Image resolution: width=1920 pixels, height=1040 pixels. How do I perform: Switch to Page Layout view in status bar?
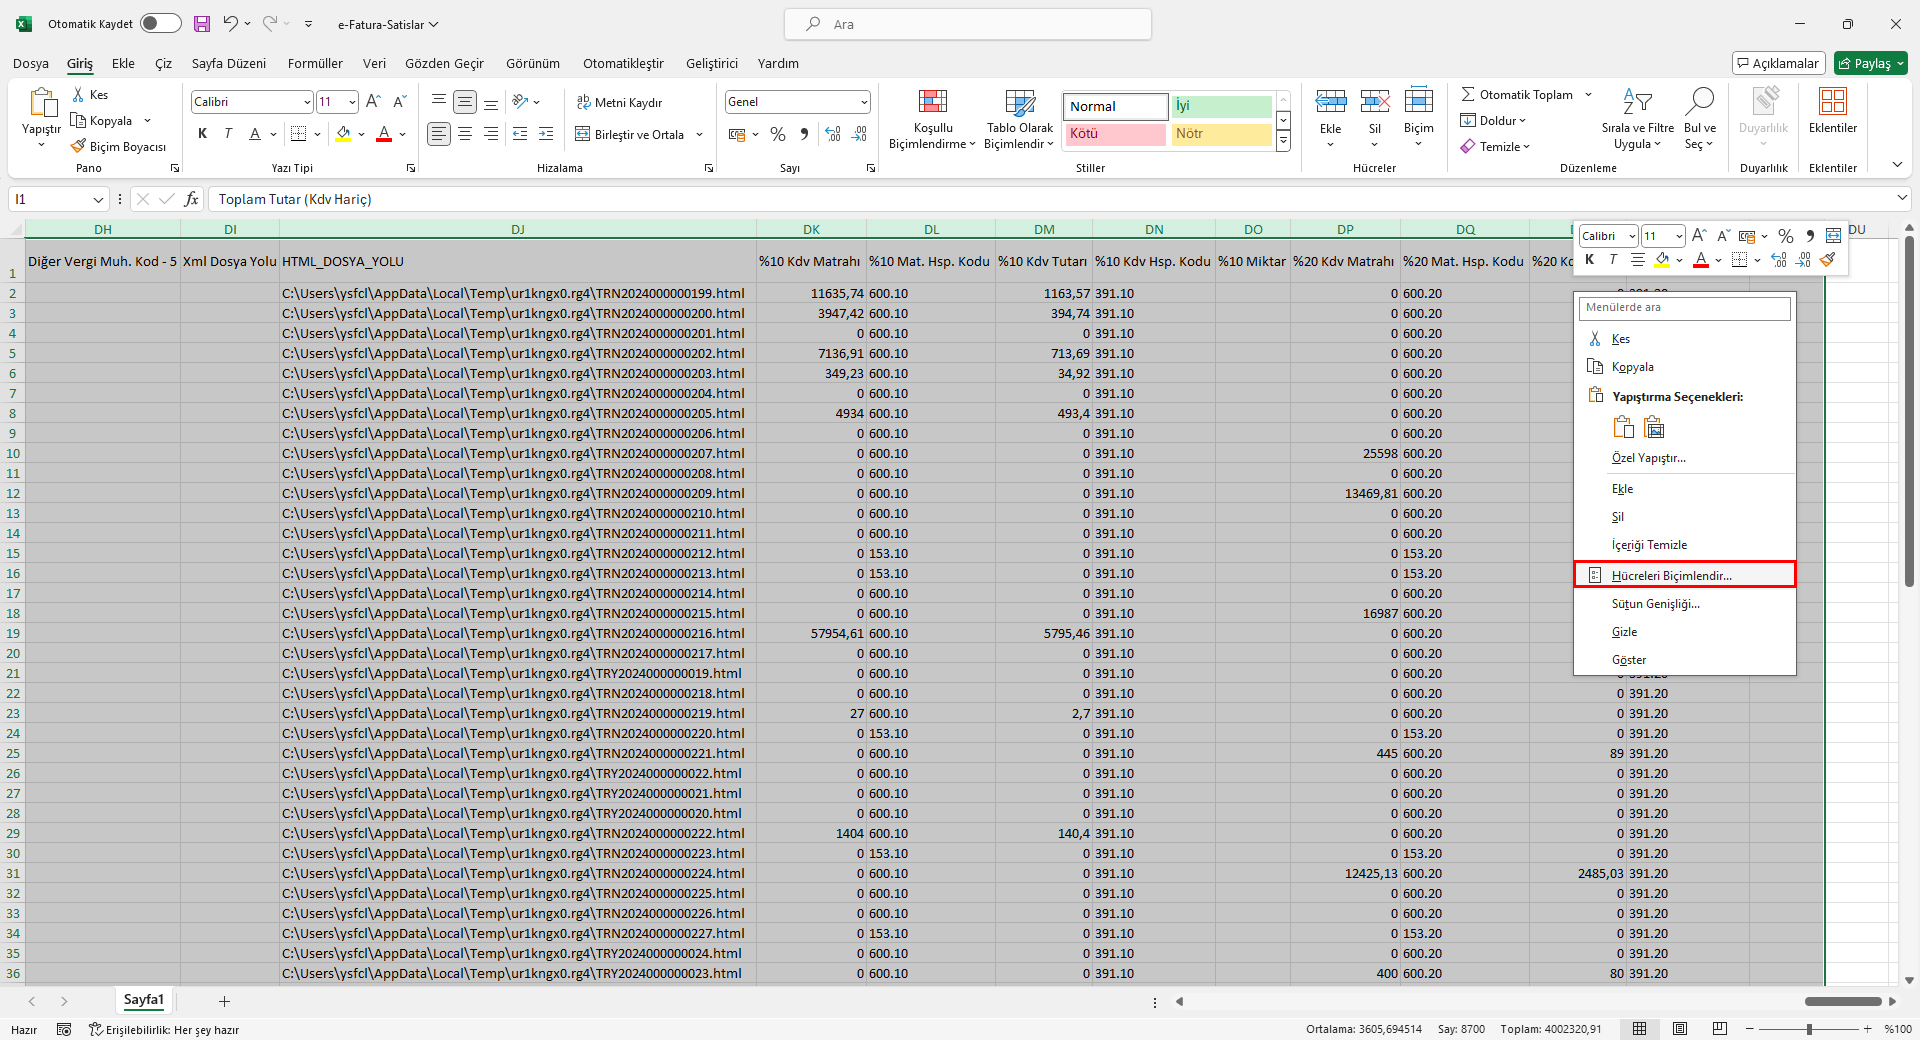tap(1680, 1029)
